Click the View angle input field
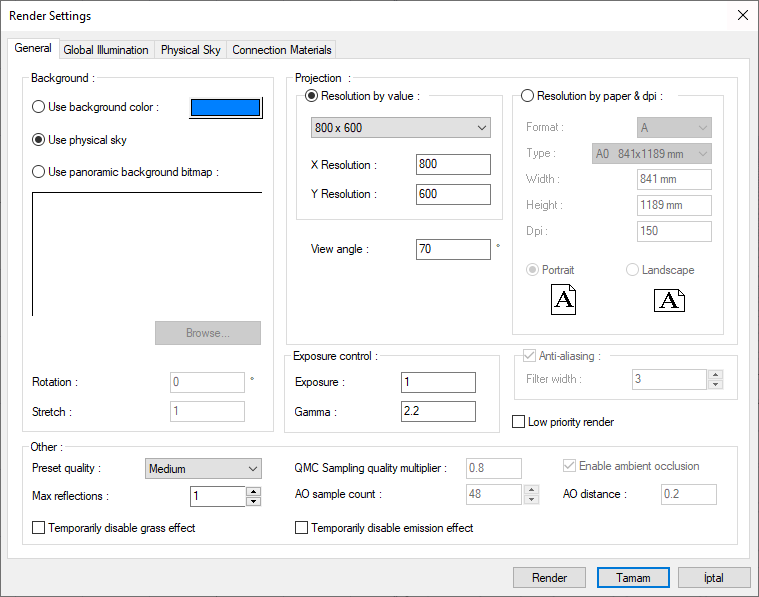This screenshot has height=597, width=759. (452, 249)
